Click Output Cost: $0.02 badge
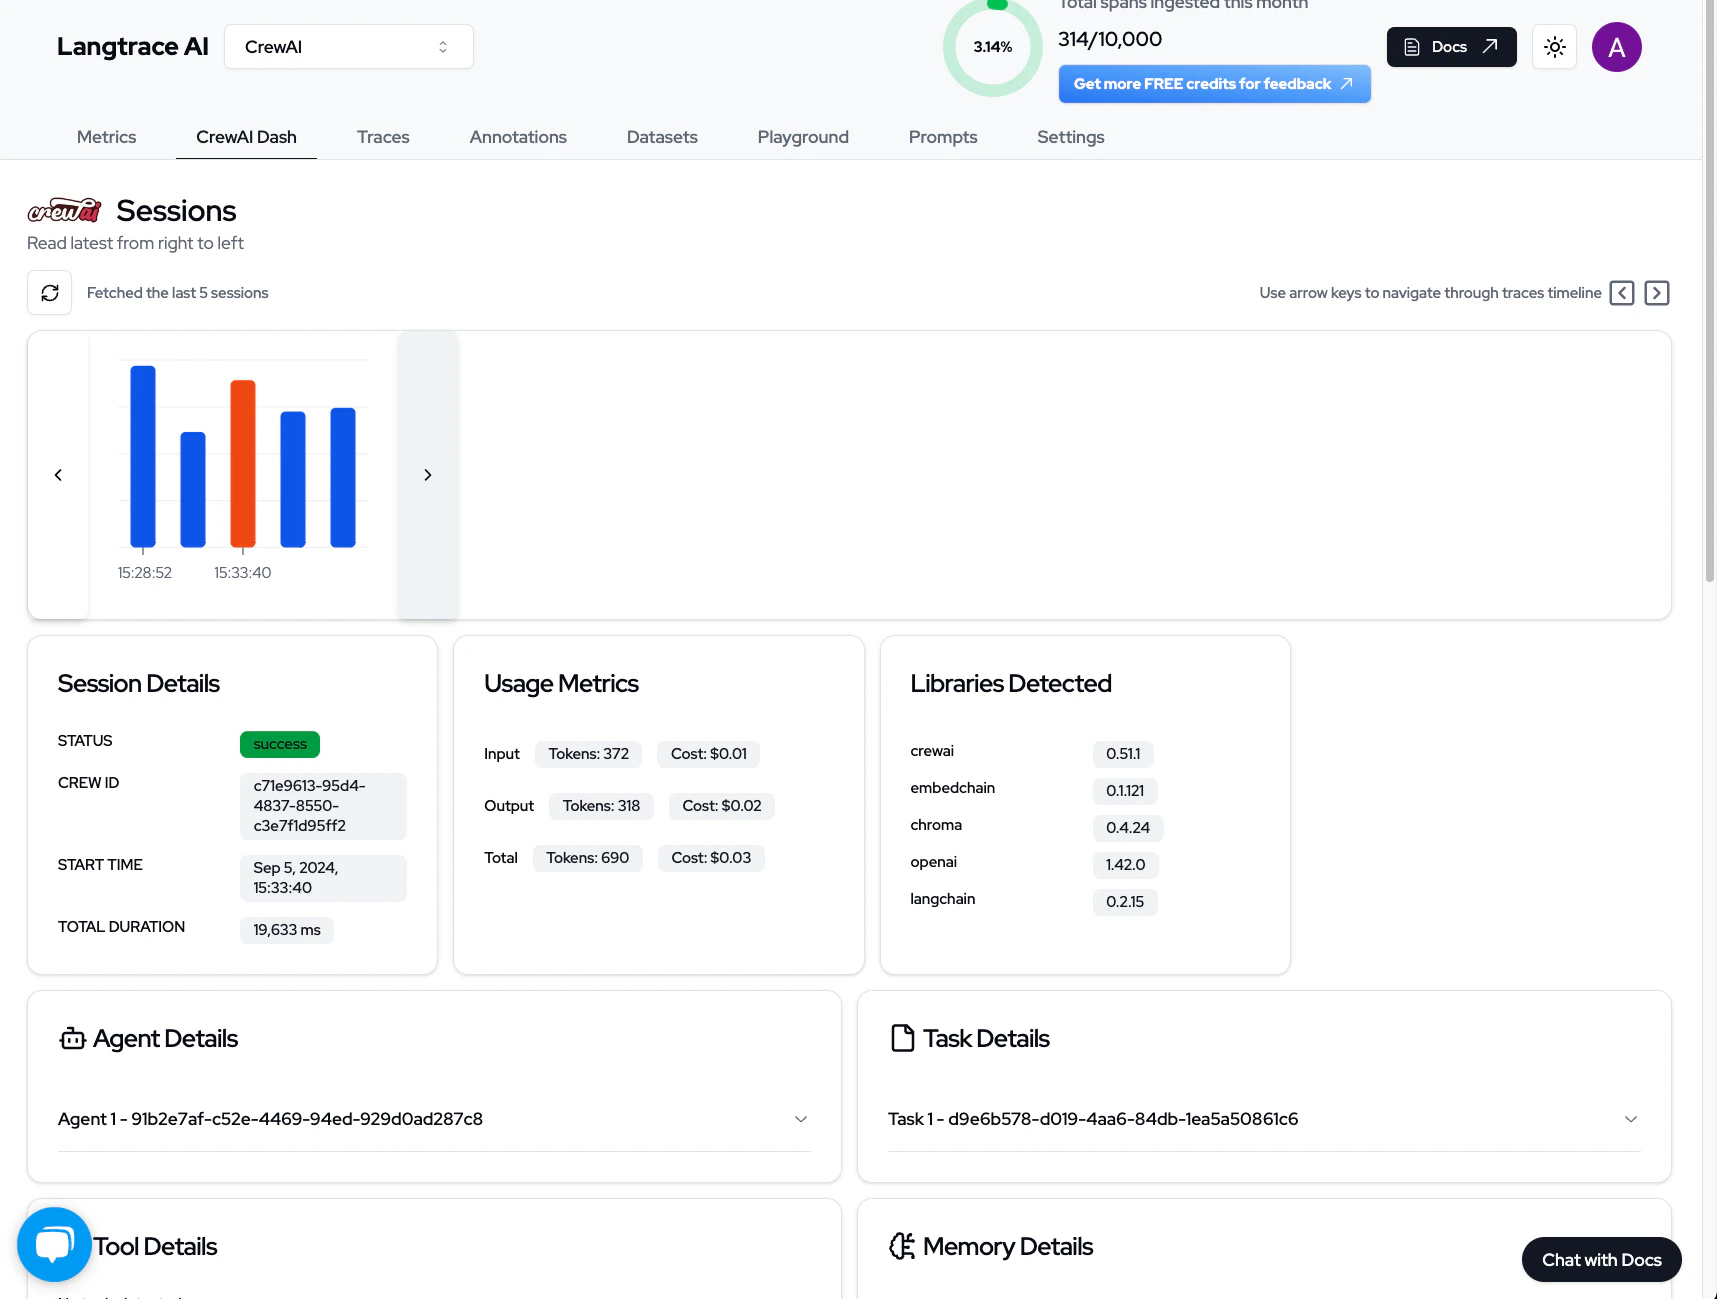This screenshot has width=1717, height=1299. [x=722, y=806]
